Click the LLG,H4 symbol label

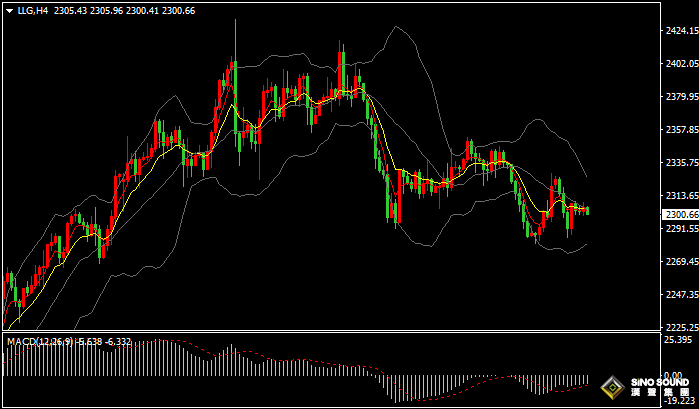[x=33, y=10]
